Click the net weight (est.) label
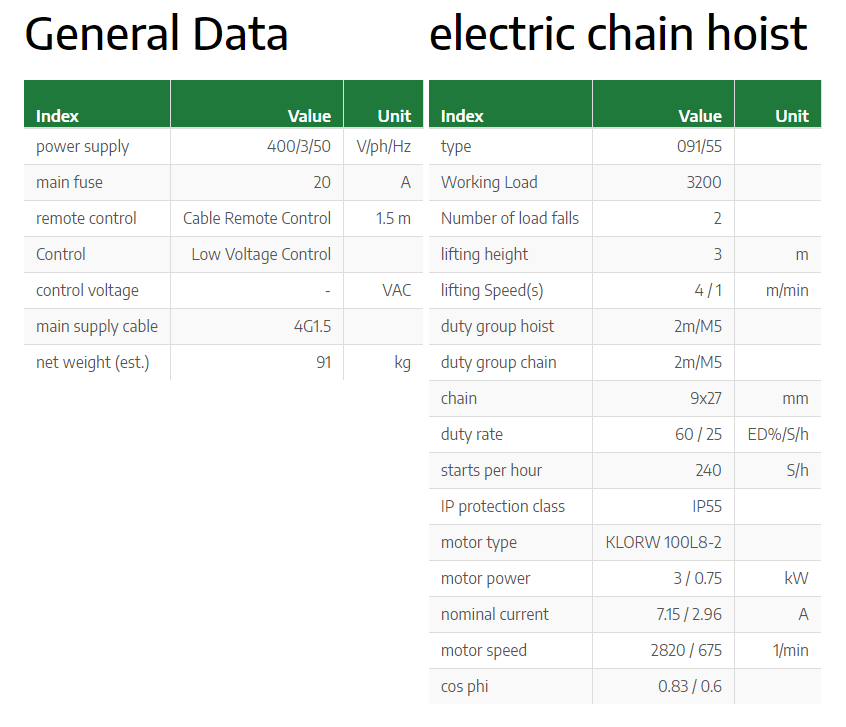846x727 pixels. point(92,363)
